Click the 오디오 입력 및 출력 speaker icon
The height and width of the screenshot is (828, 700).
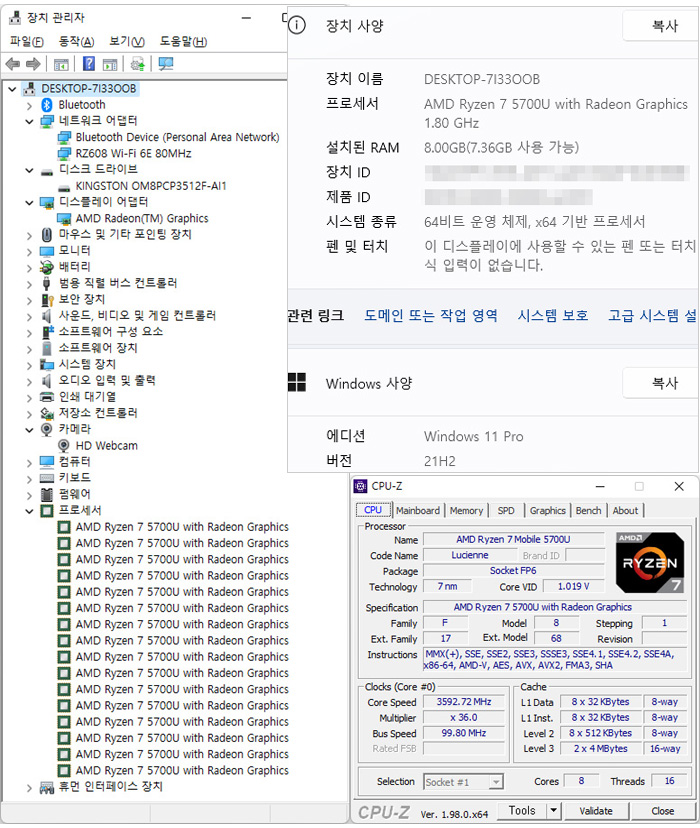click(46, 381)
